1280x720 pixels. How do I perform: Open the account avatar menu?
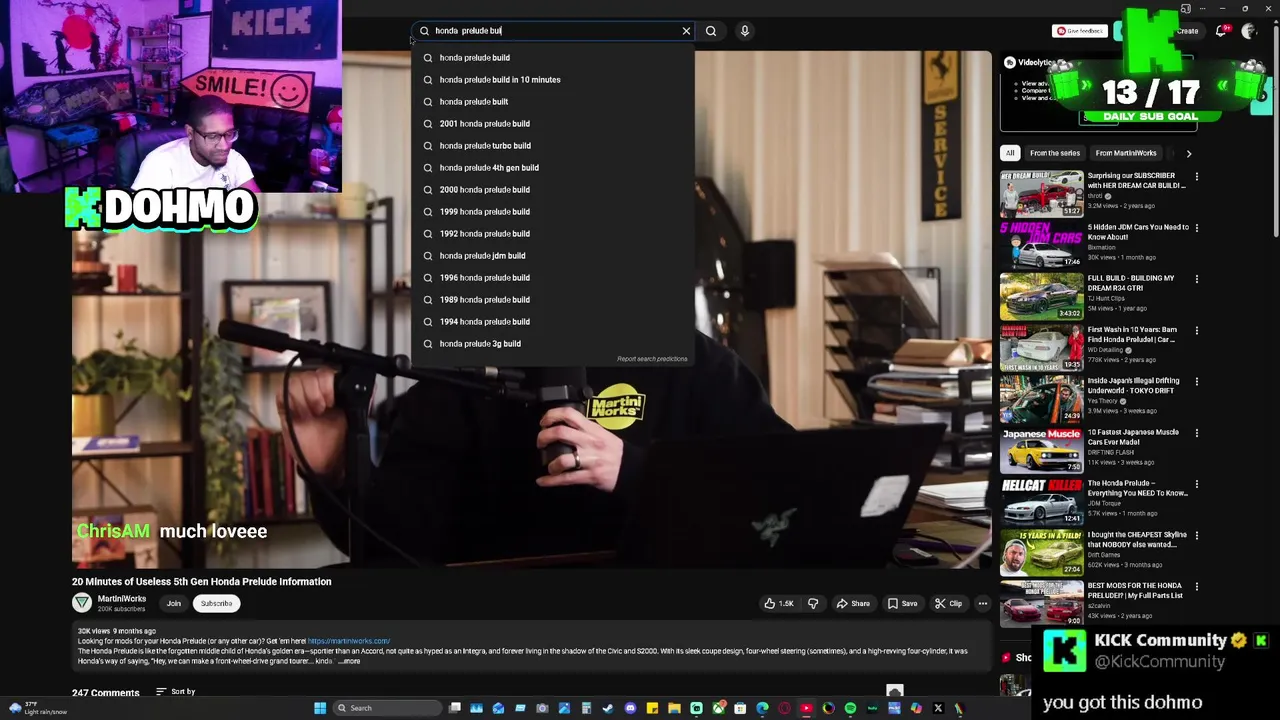[x=1248, y=31]
